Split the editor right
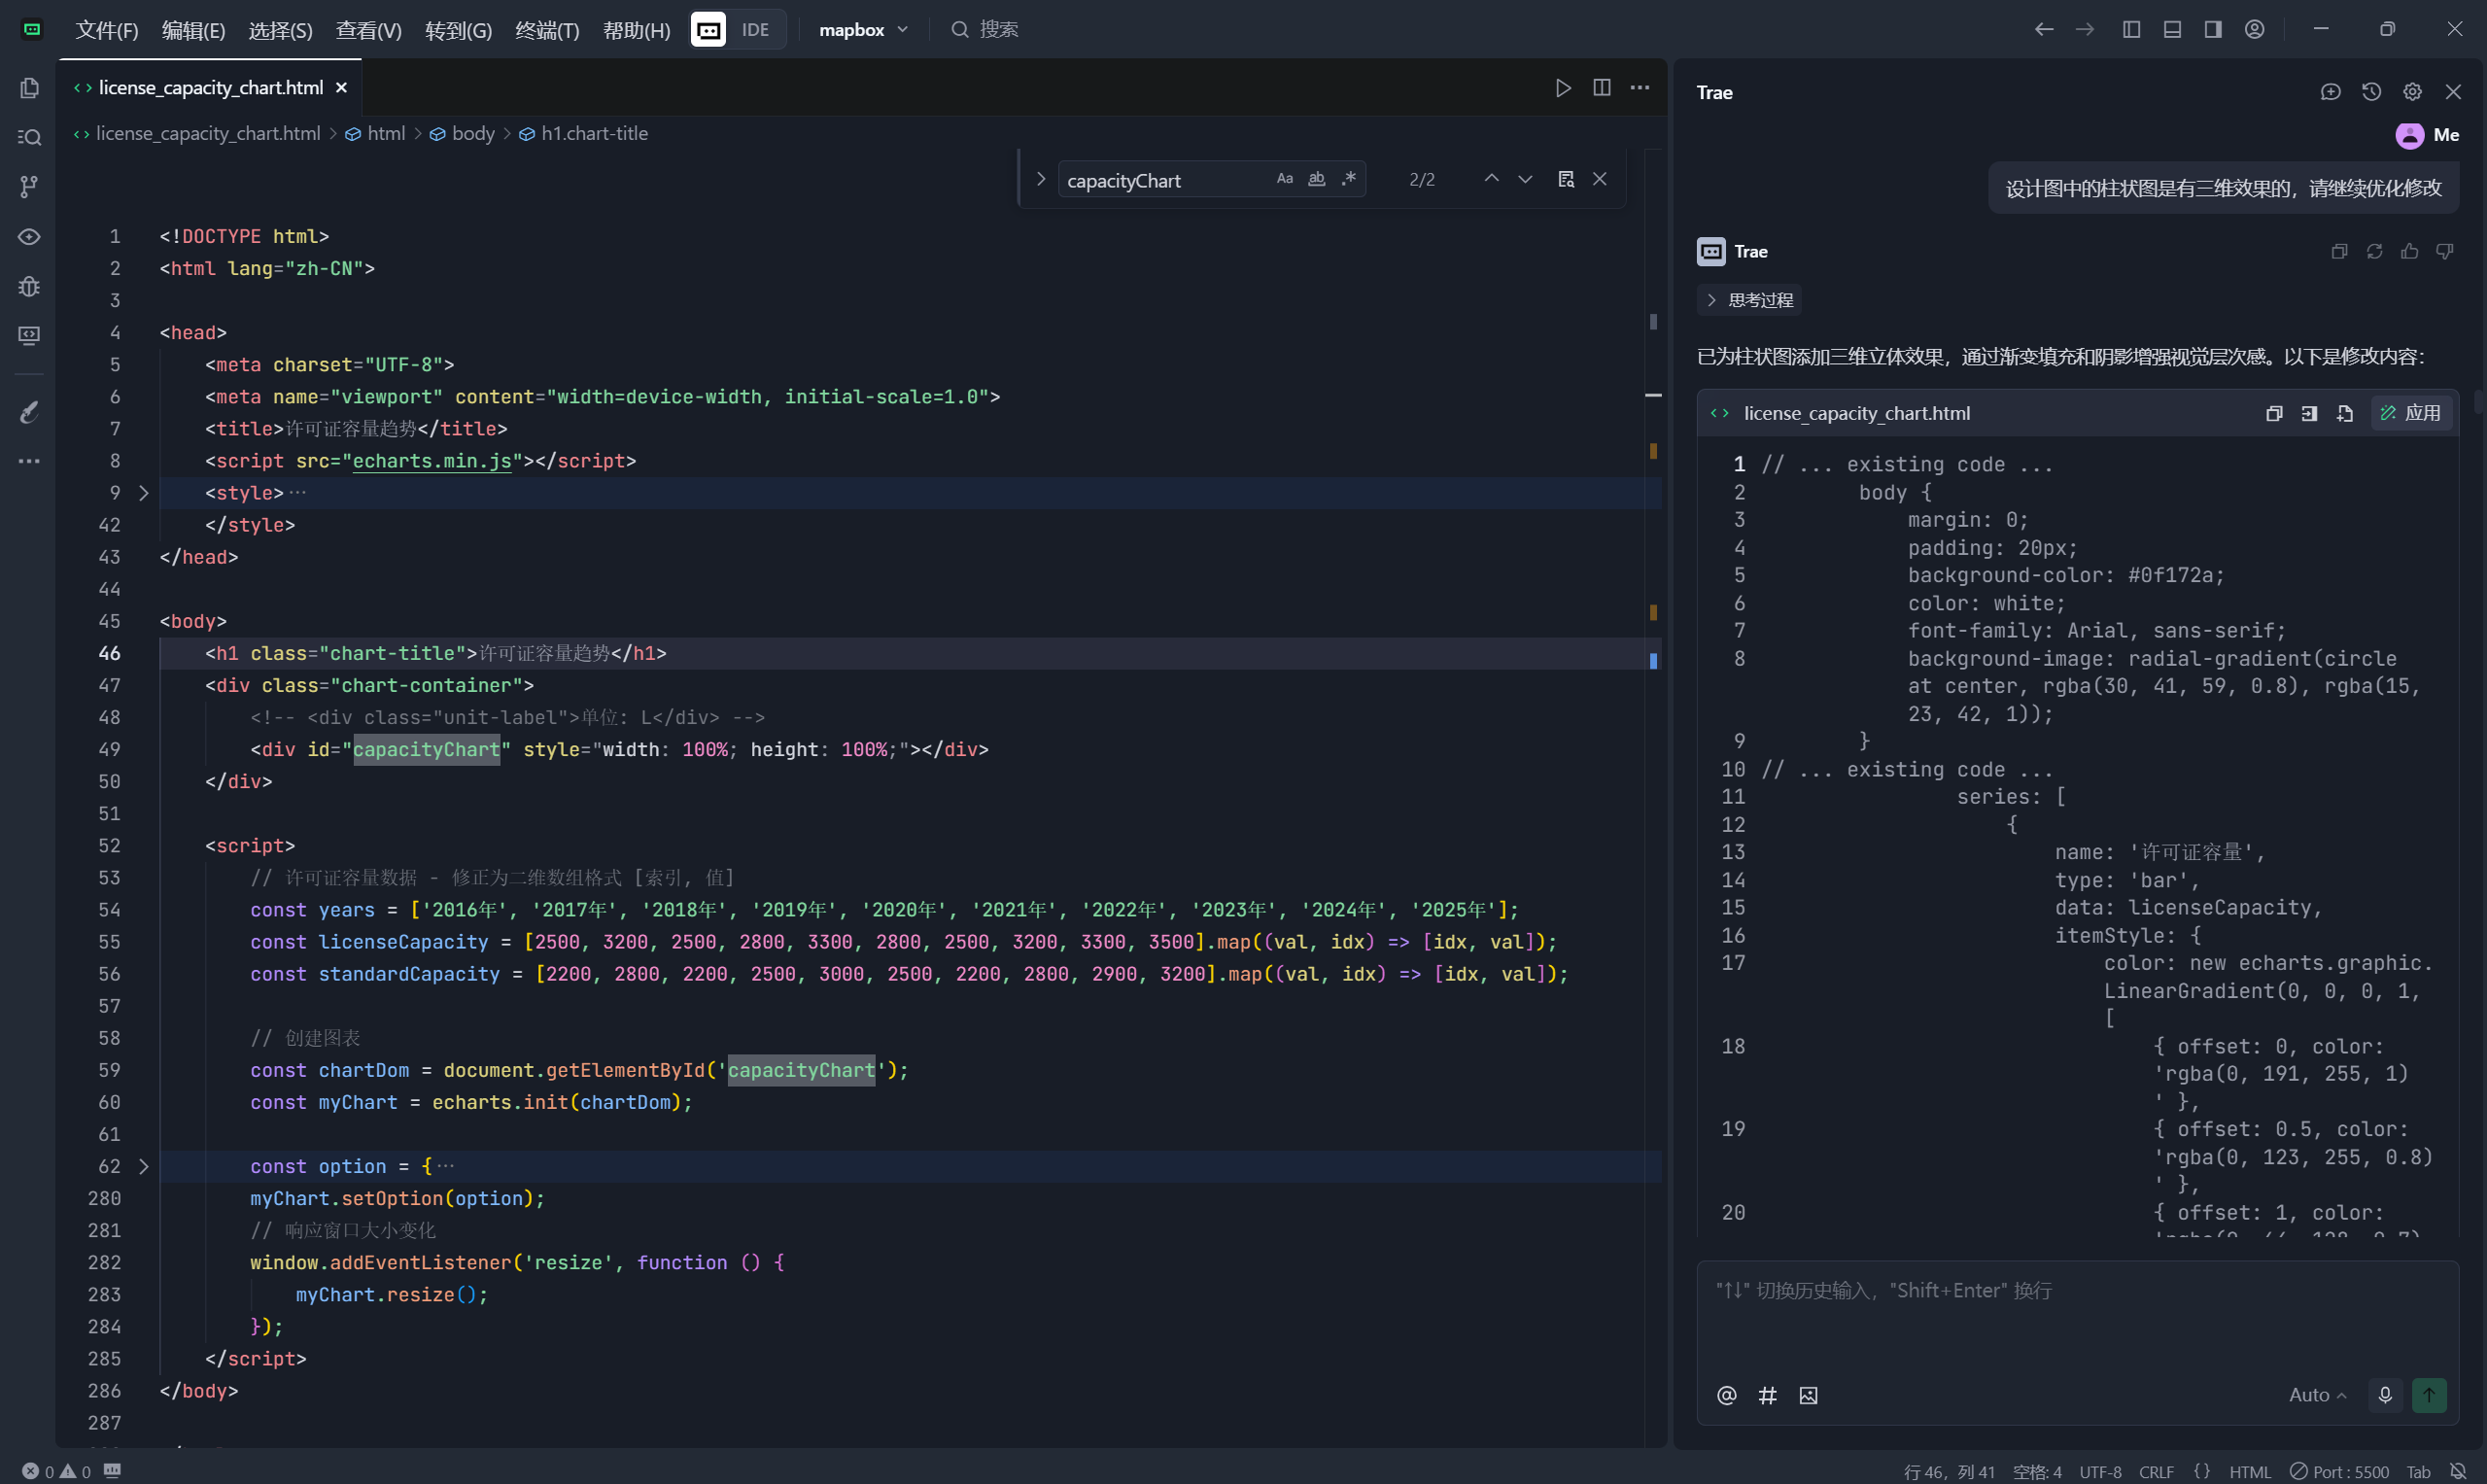The height and width of the screenshot is (1484, 2487). point(1601,88)
